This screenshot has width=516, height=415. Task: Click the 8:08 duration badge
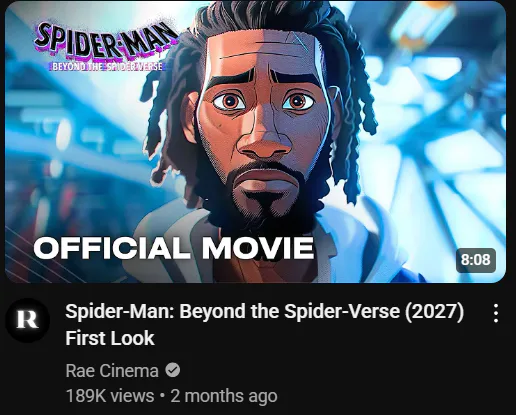[x=476, y=260]
